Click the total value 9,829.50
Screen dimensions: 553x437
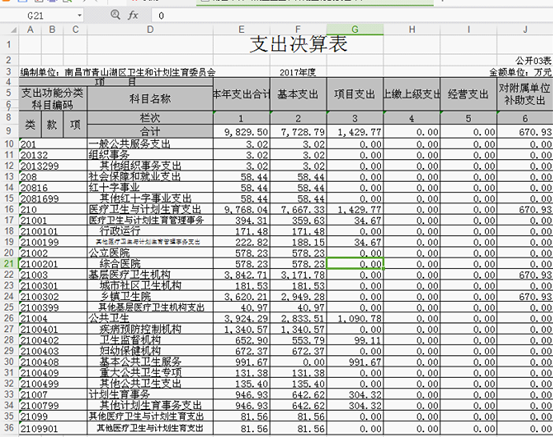pyautogui.click(x=241, y=132)
